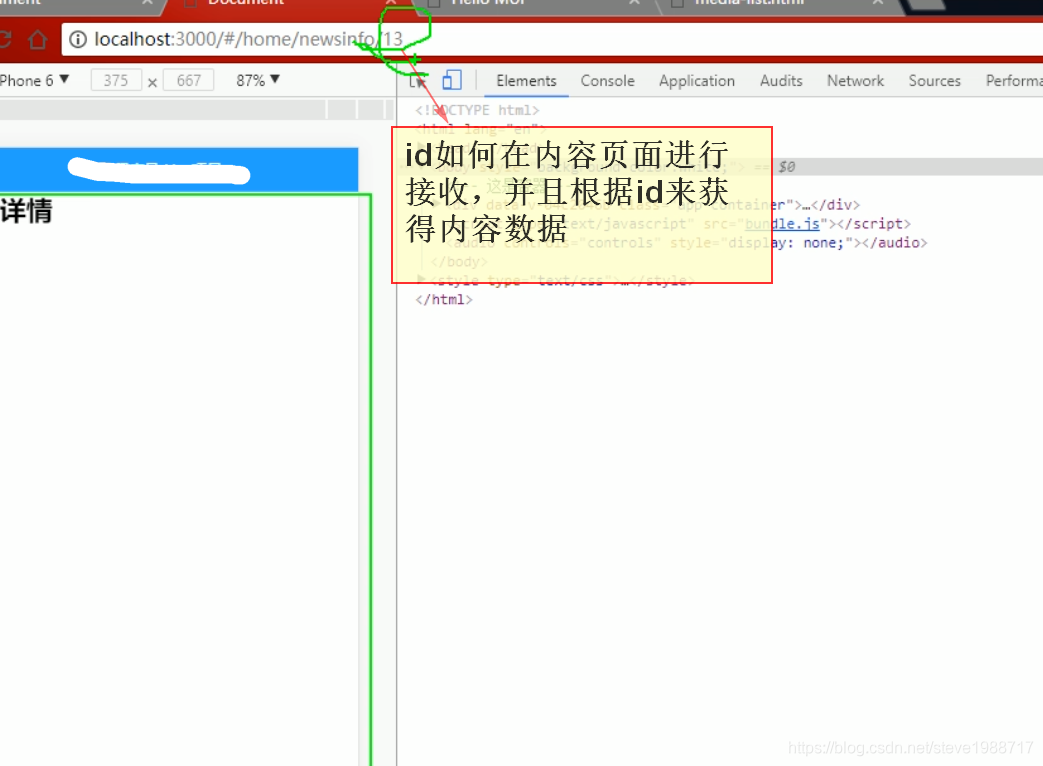1043x766 pixels.
Task: Switch to the Application tab
Action: click(x=696, y=81)
